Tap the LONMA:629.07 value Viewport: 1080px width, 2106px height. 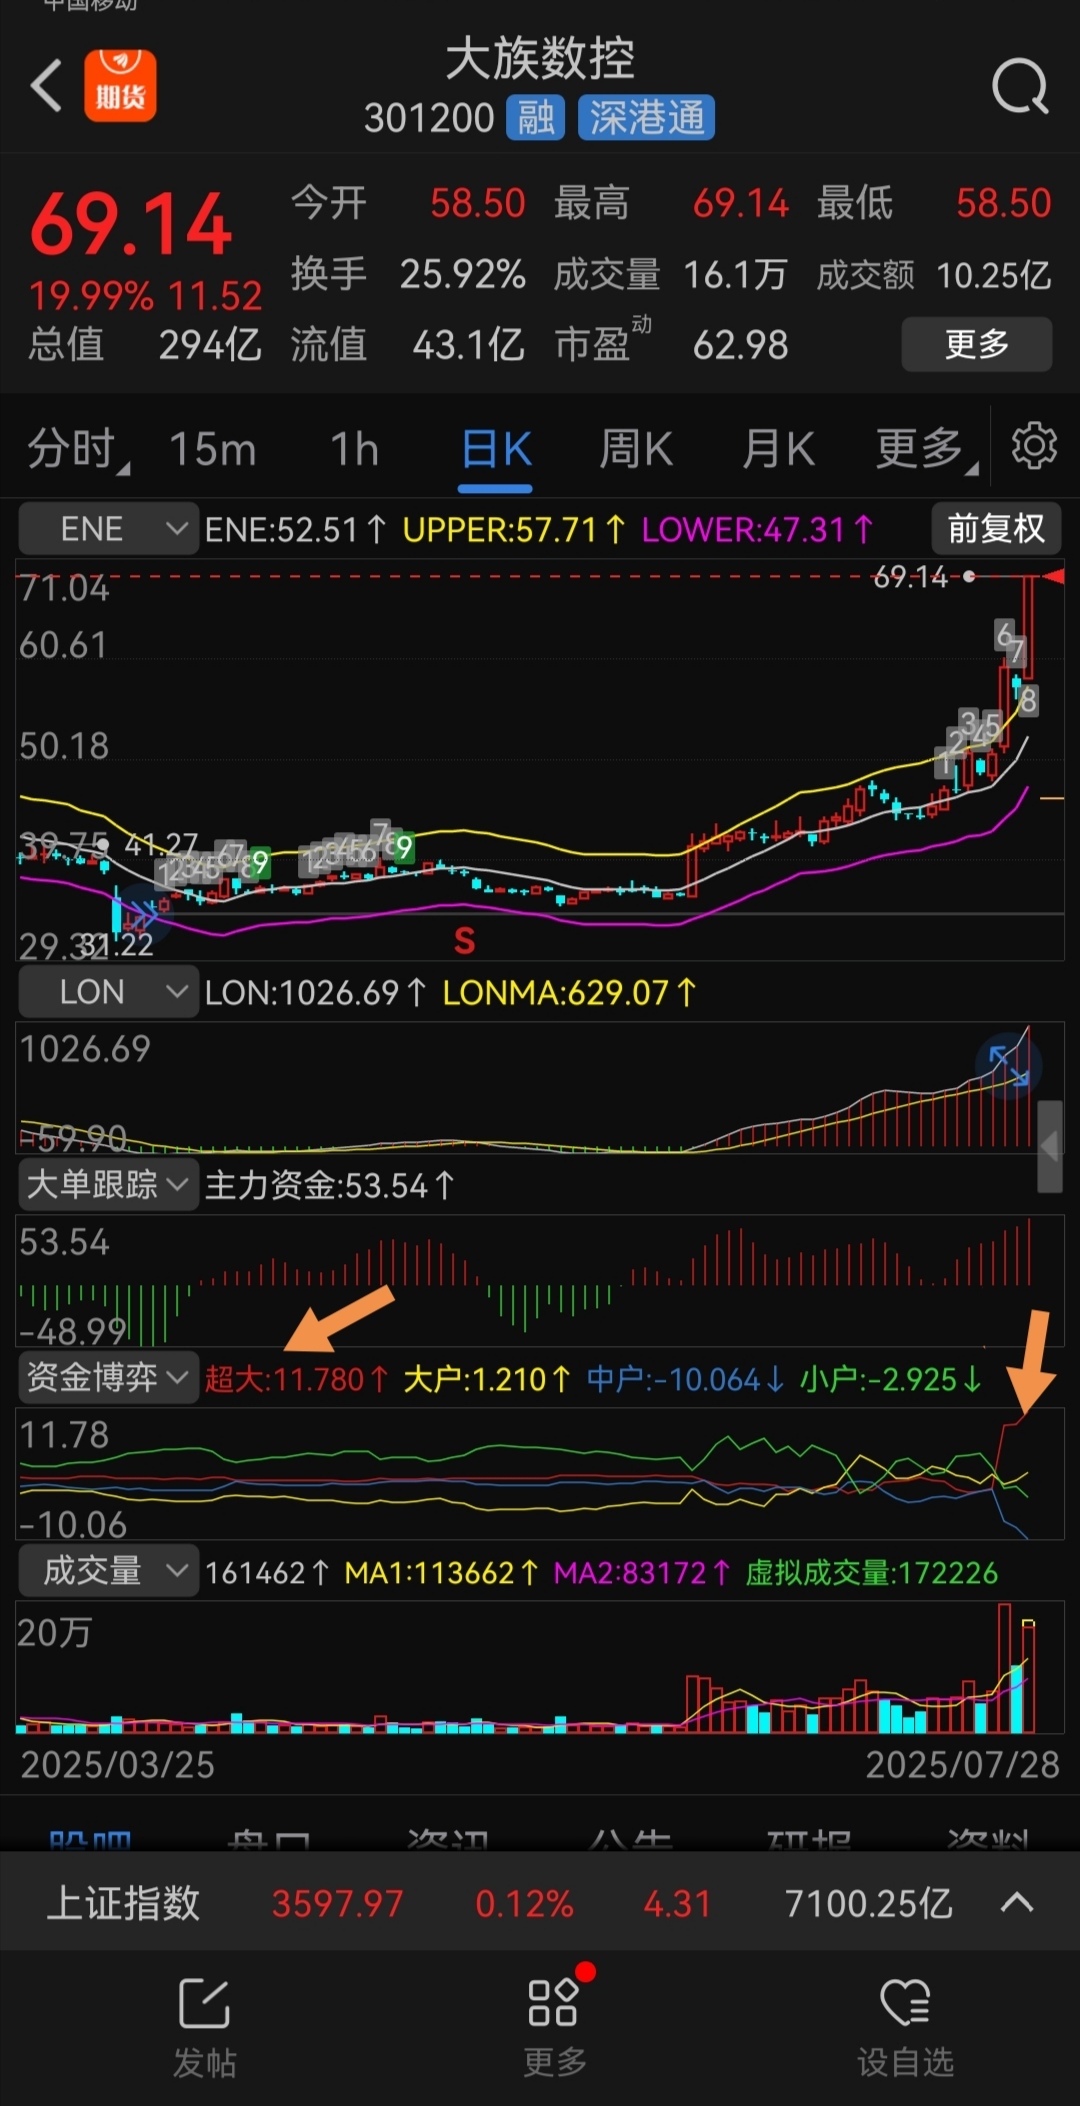569,993
